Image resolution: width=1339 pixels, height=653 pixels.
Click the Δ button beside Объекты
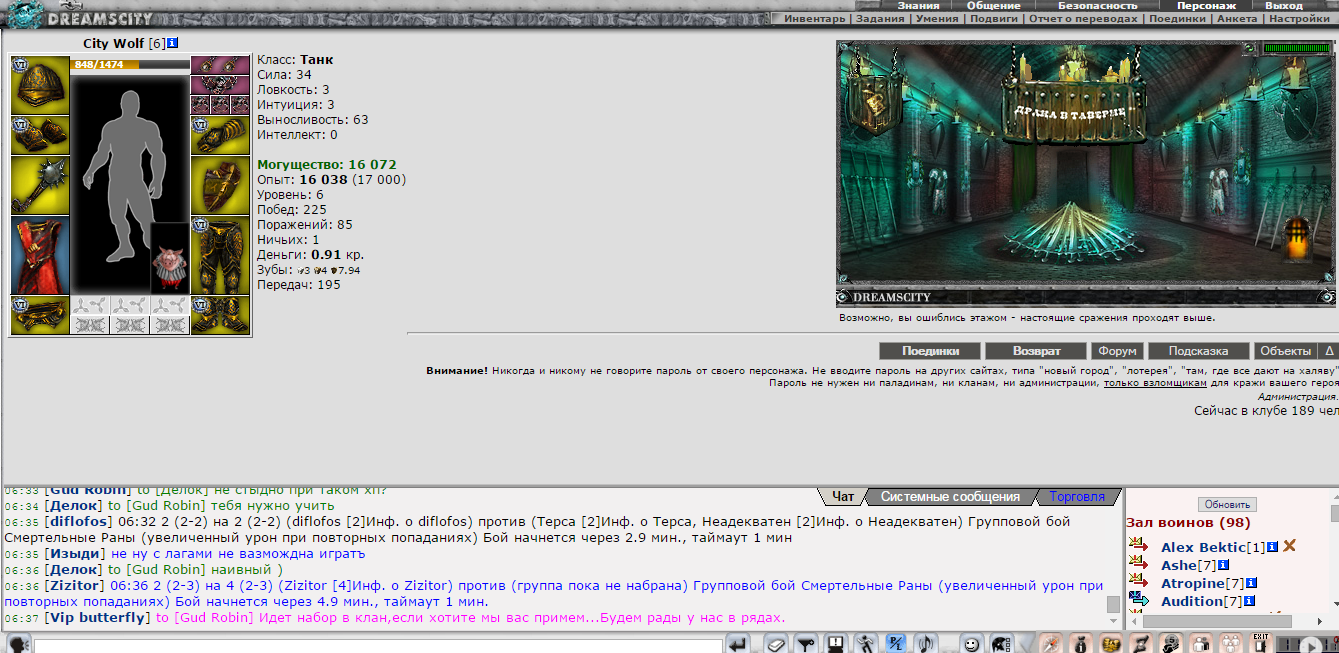(x=1329, y=351)
